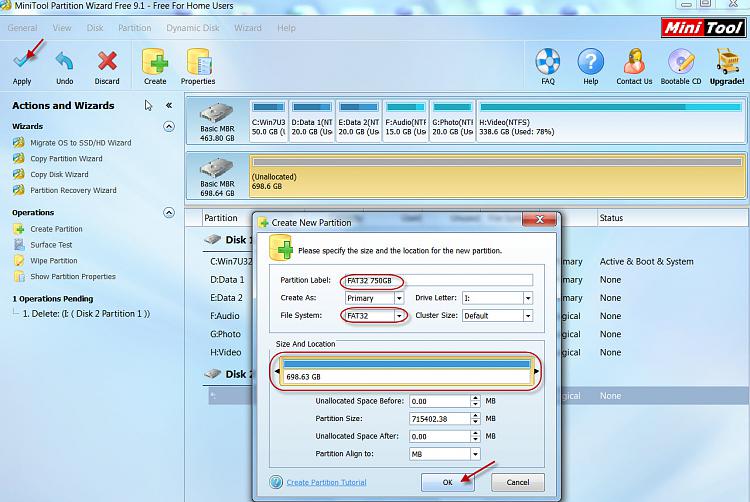
Task: Click the Create Partition Tutorial help icon
Action: [x=276, y=482]
